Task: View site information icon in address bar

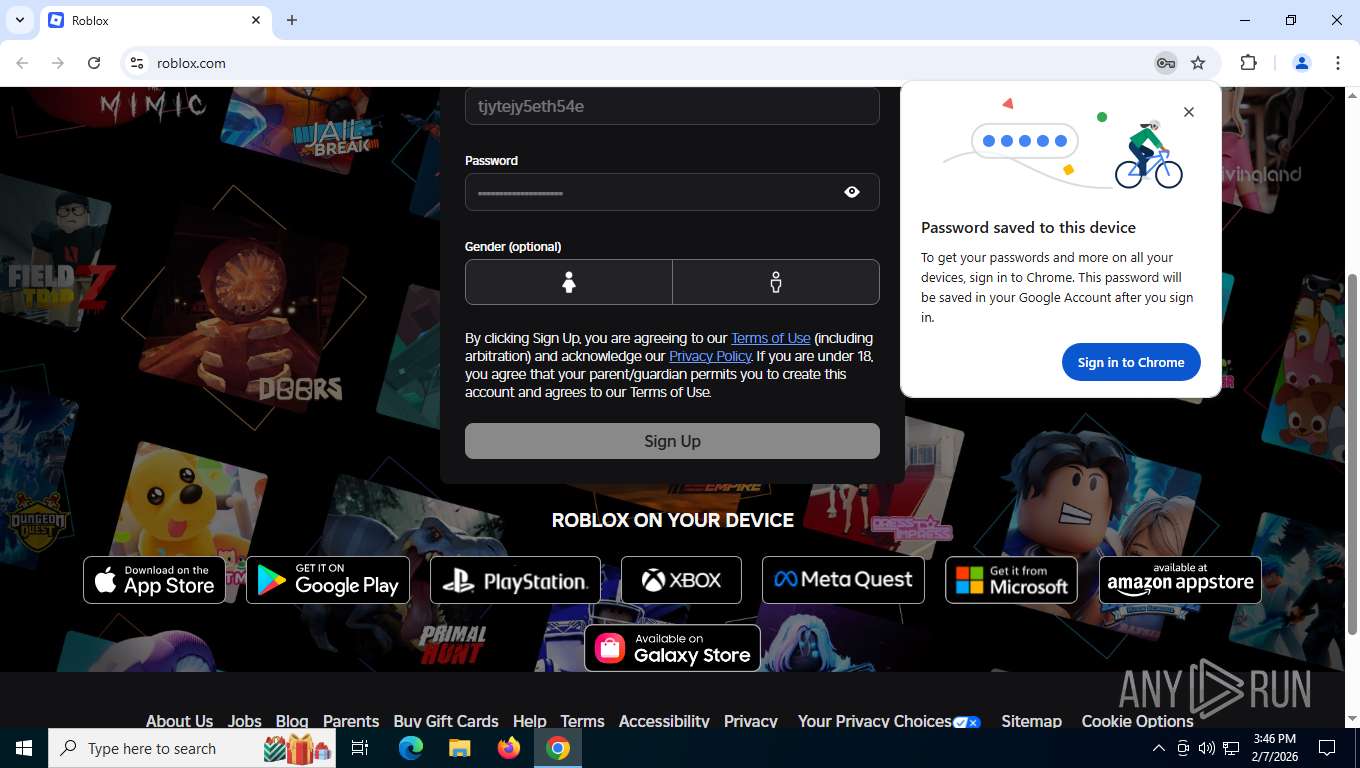Action: [x=137, y=63]
